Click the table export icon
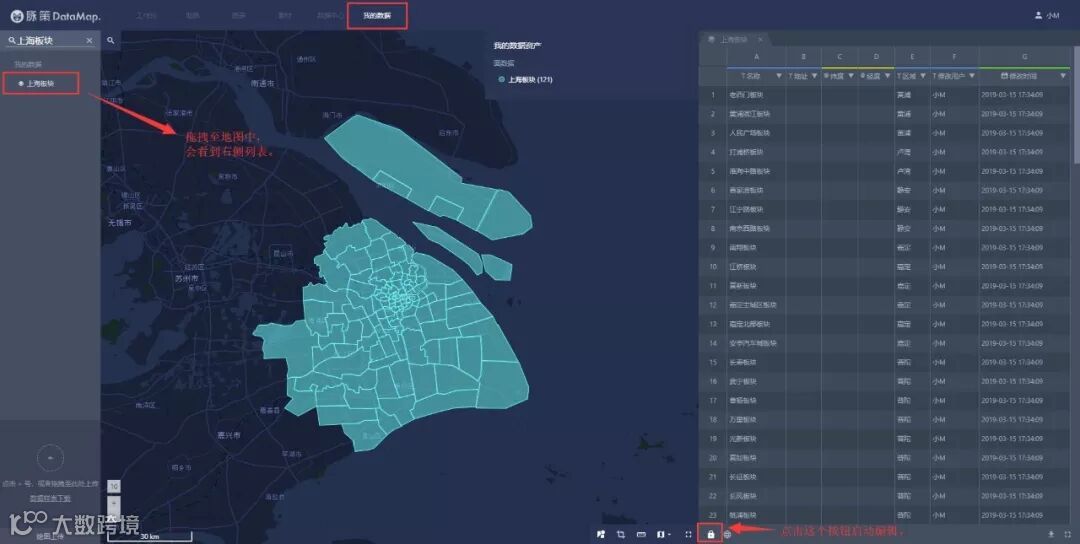This screenshot has height=544, width=1080. pyautogui.click(x=1051, y=534)
